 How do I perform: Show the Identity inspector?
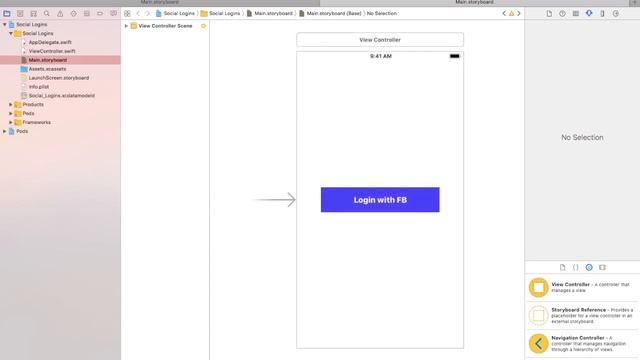pyautogui.click(x=576, y=13)
